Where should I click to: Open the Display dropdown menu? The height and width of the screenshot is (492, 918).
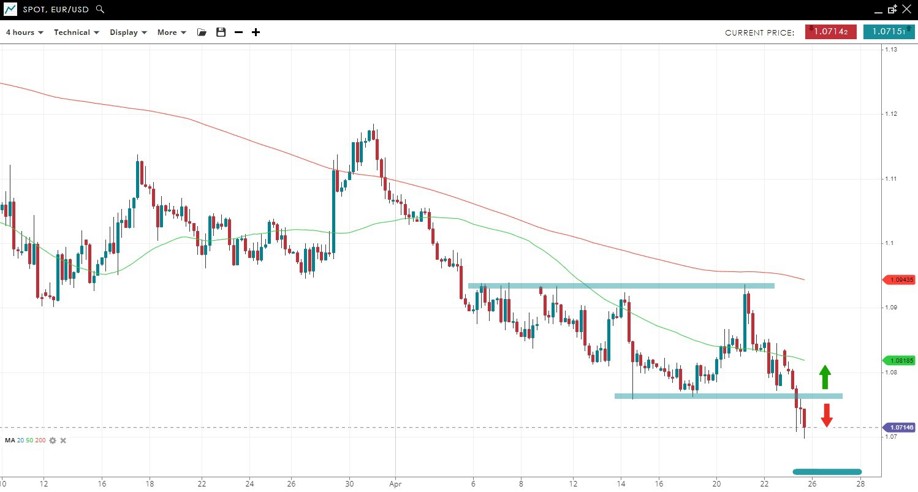click(x=128, y=32)
